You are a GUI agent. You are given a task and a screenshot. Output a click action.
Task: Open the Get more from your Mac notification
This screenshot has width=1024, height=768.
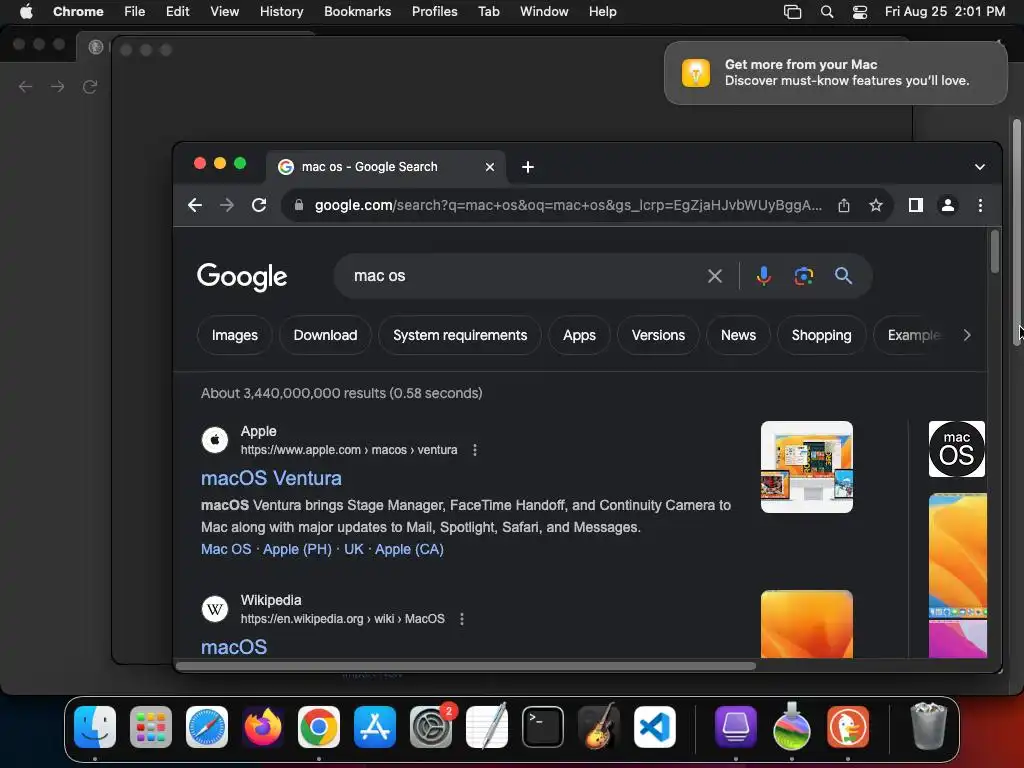tap(835, 72)
